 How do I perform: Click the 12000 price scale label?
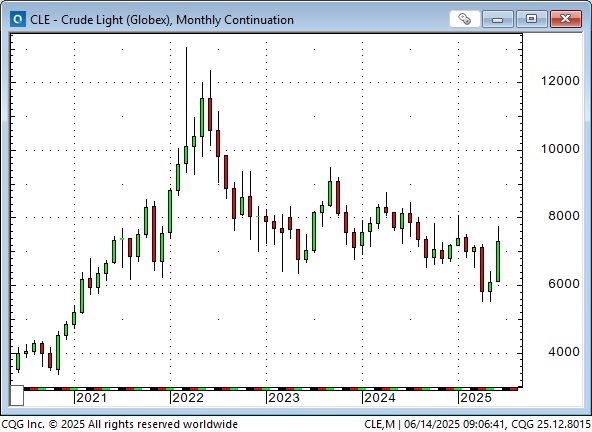coord(560,81)
